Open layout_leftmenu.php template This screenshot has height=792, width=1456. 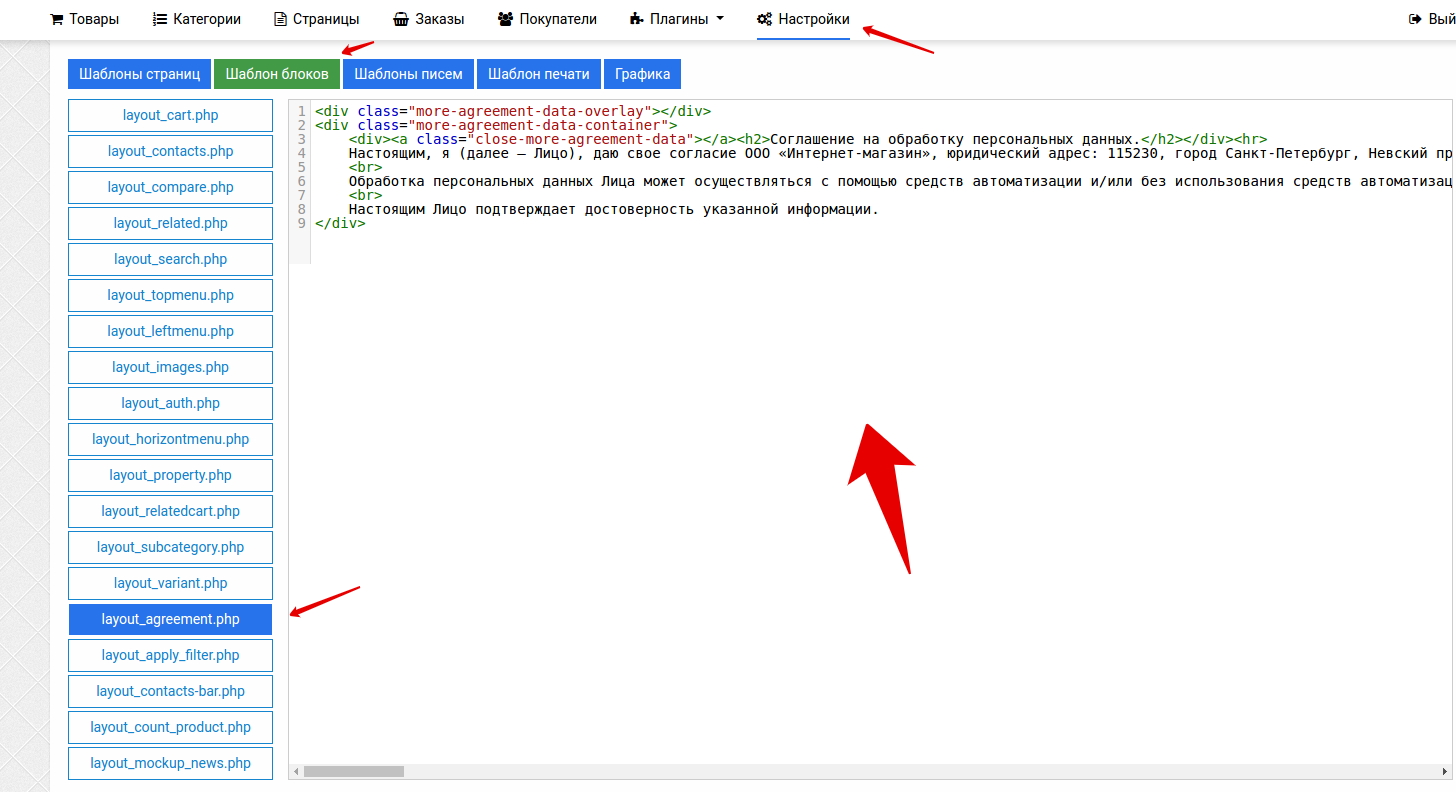point(170,331)
